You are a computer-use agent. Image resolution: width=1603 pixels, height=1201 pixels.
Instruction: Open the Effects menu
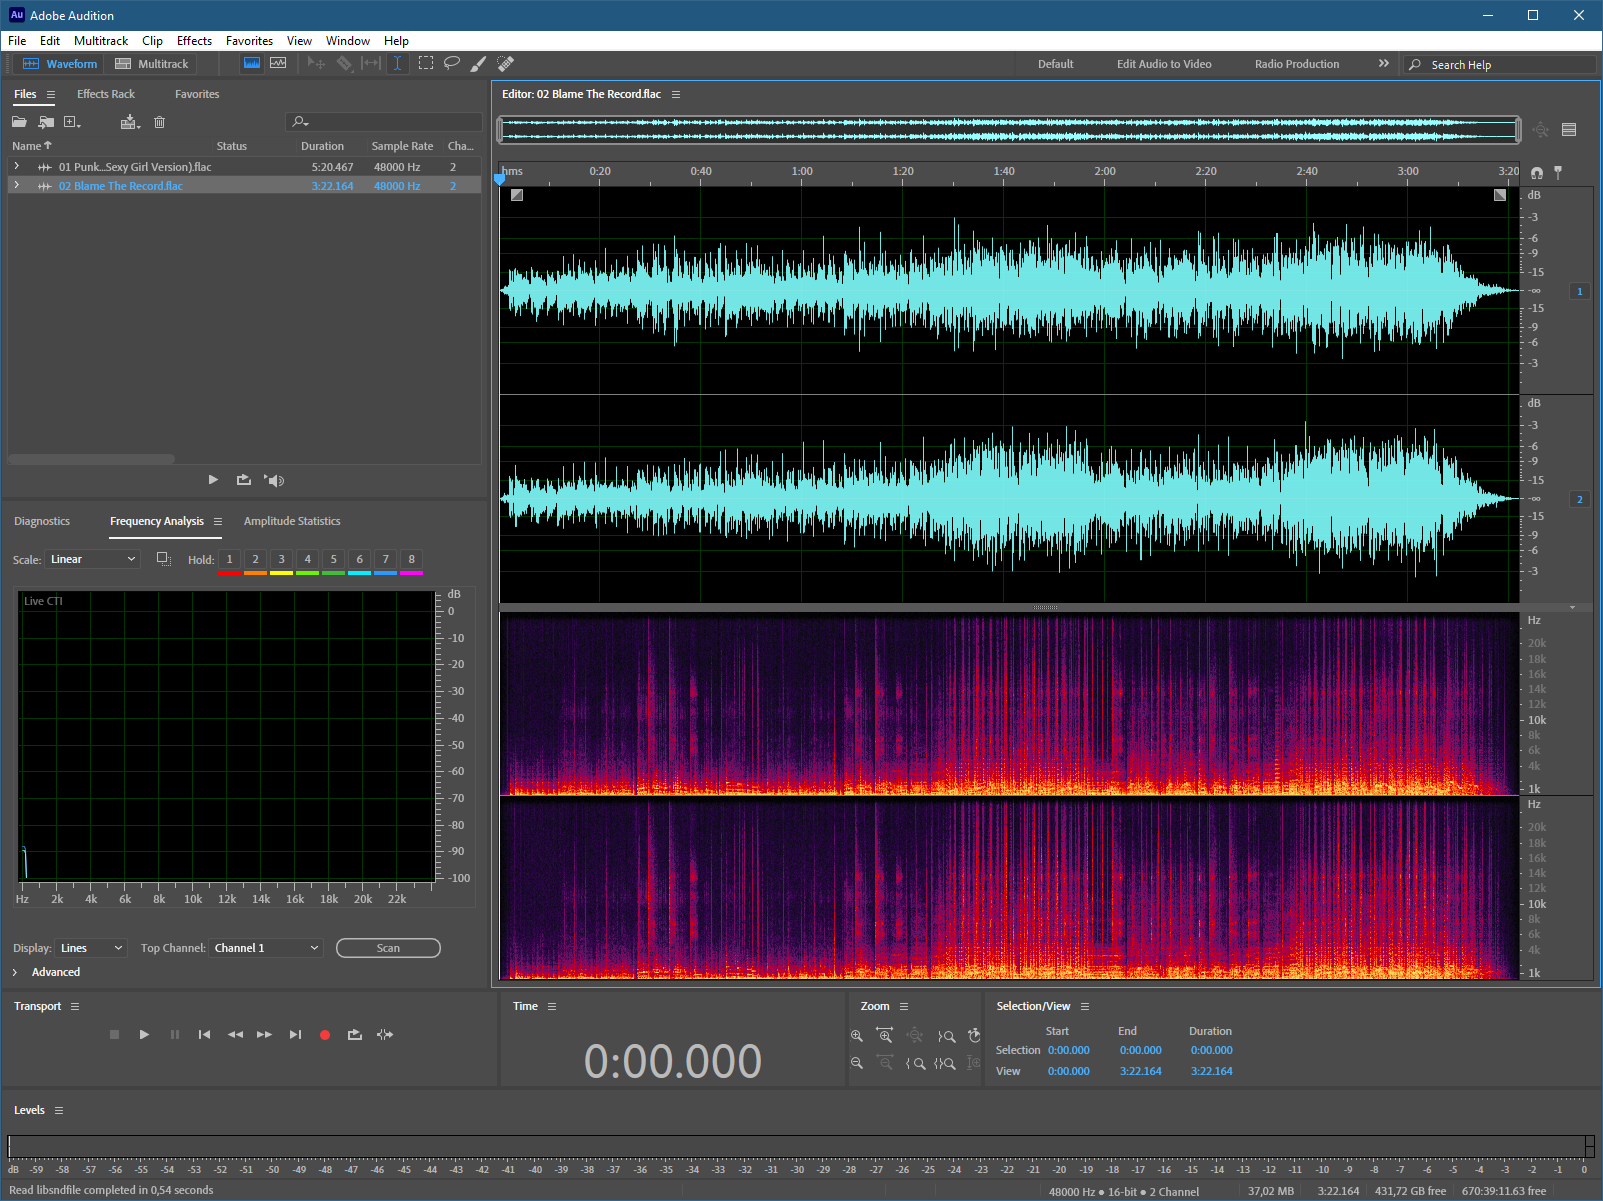click(x=194, y=41)
